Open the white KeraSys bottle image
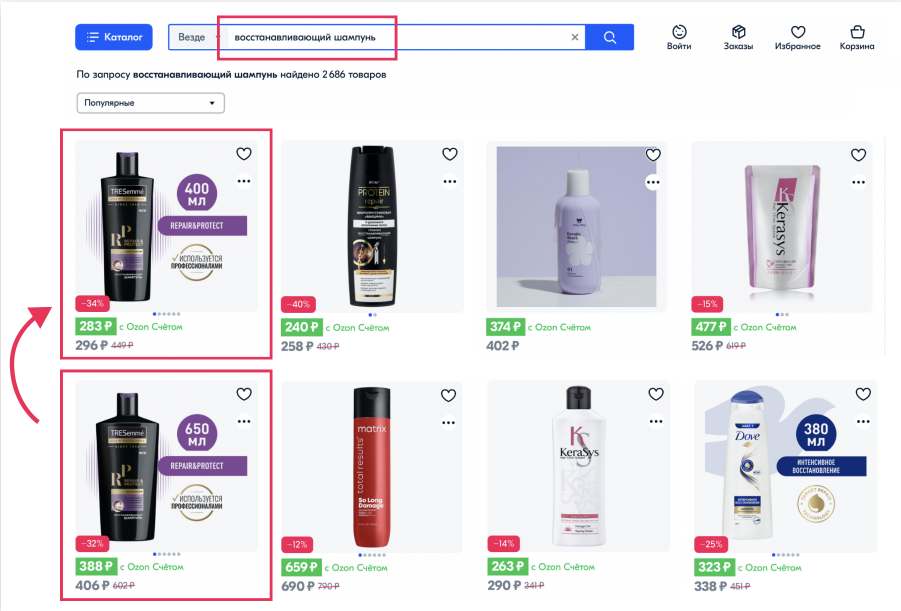The width and height of the screenshot is (901, 611). 578,467
